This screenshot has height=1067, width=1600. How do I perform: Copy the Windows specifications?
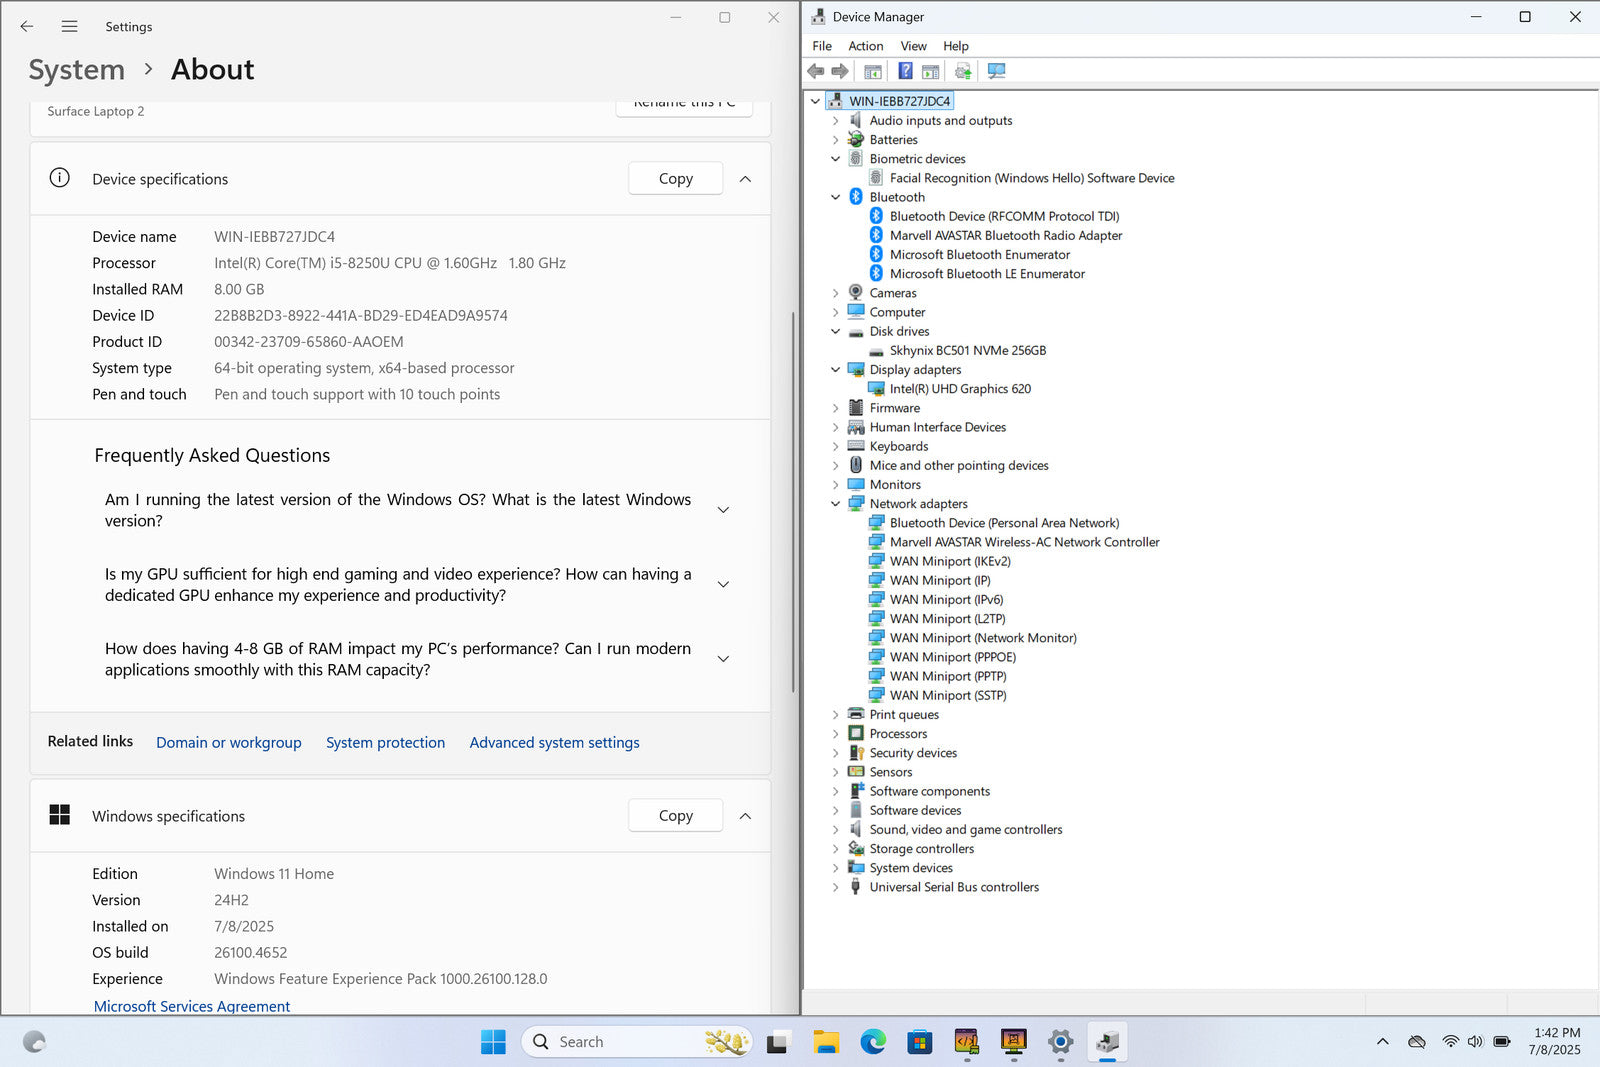[675, 816]
